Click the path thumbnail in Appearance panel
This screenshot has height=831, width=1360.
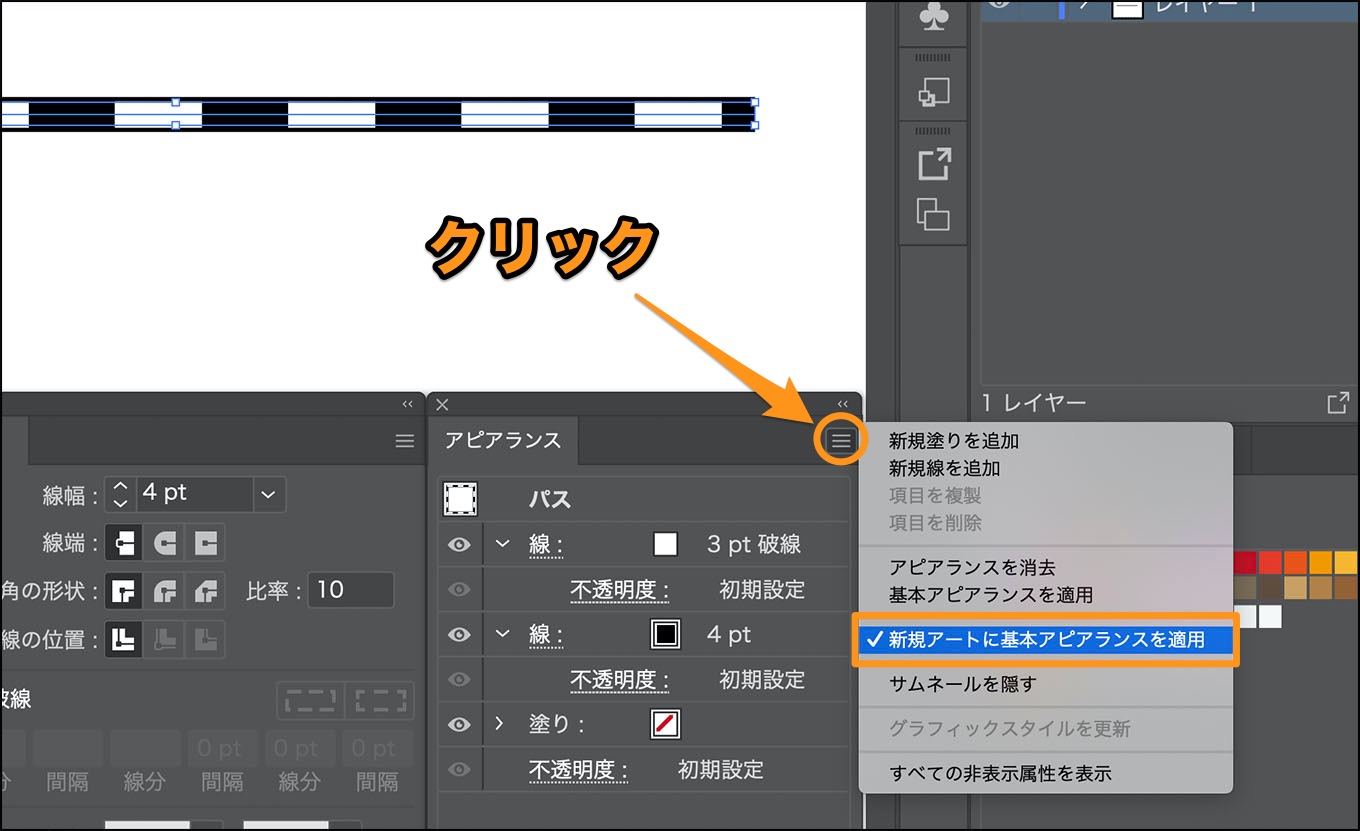[x=460, y=498]
